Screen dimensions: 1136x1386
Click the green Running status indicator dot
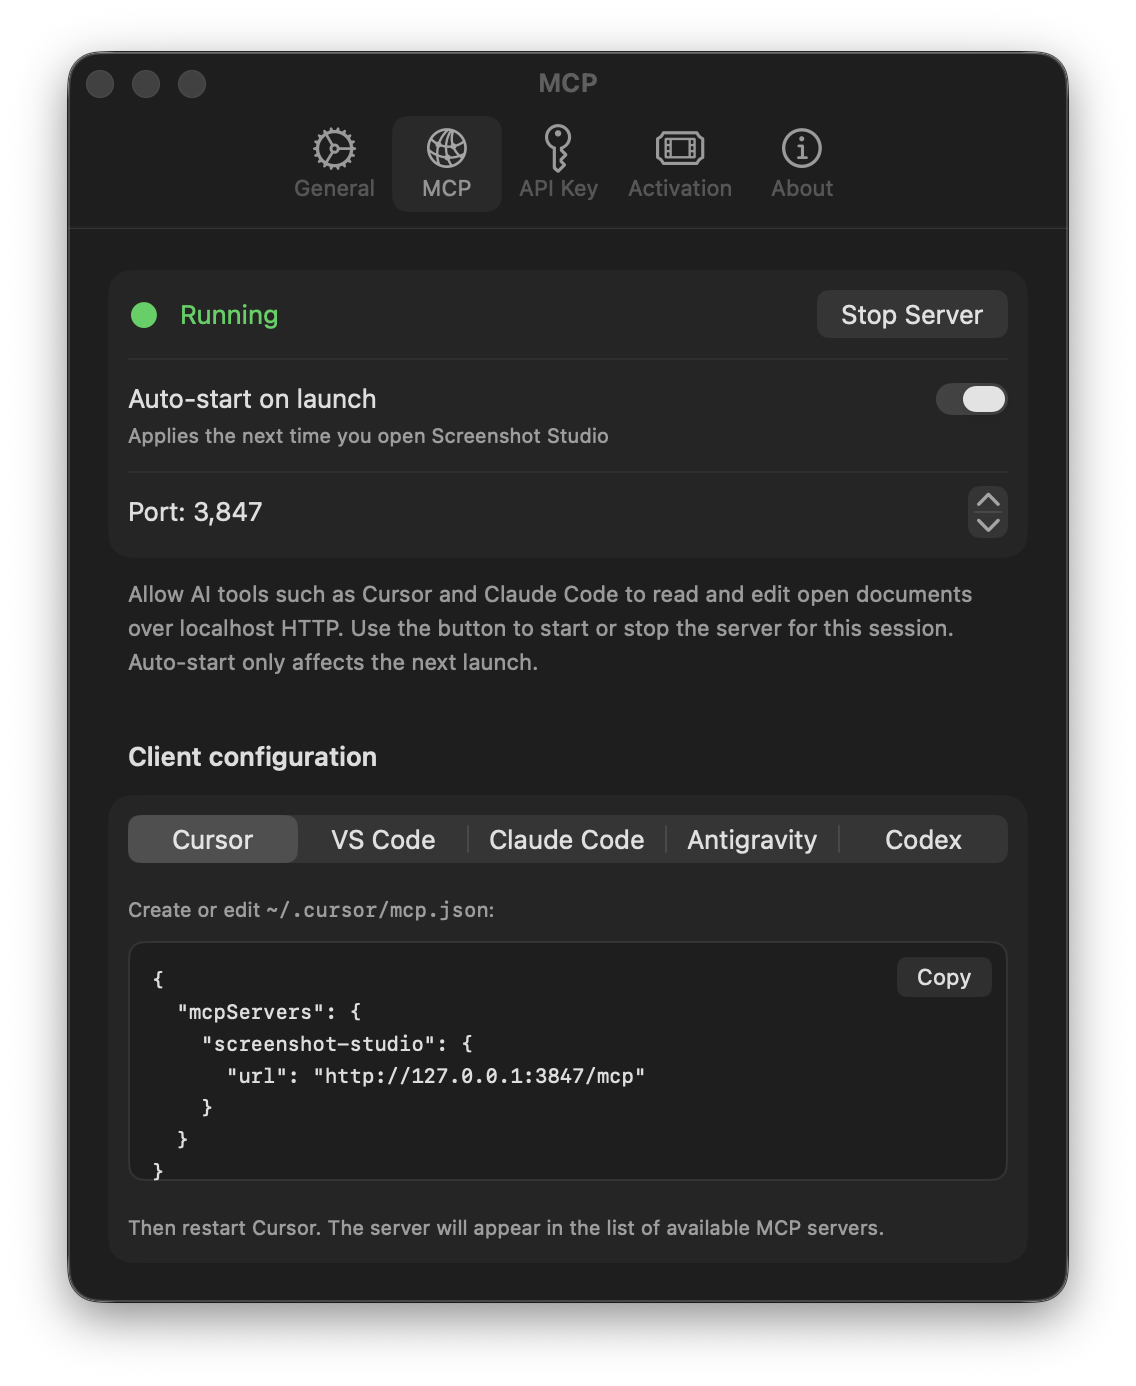[x=144, y=315]
